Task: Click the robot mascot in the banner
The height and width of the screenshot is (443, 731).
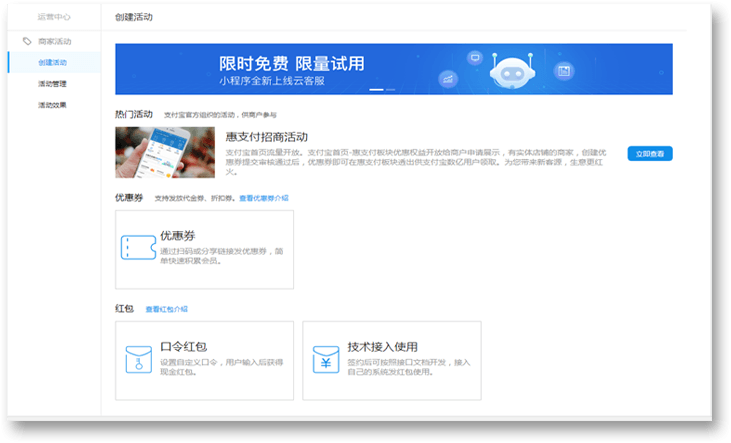Action: click(512, 71)
